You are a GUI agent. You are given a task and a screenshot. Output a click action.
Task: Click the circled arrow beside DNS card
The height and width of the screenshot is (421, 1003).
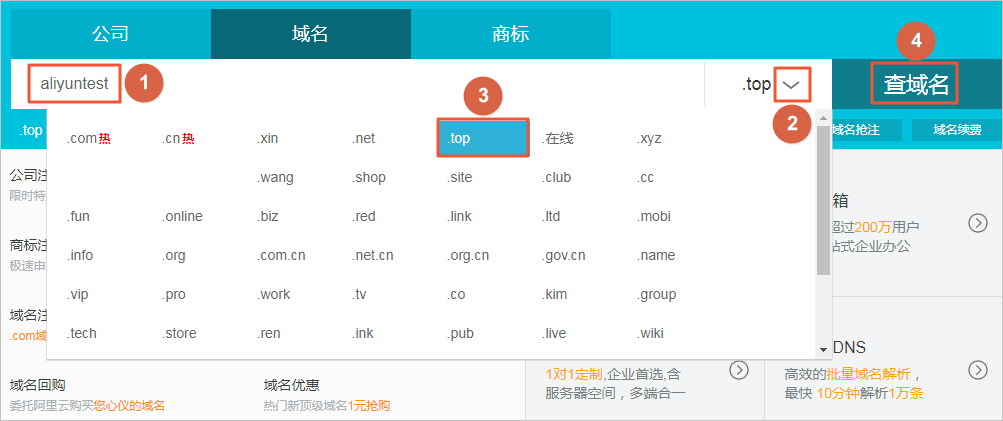point(978,370)
